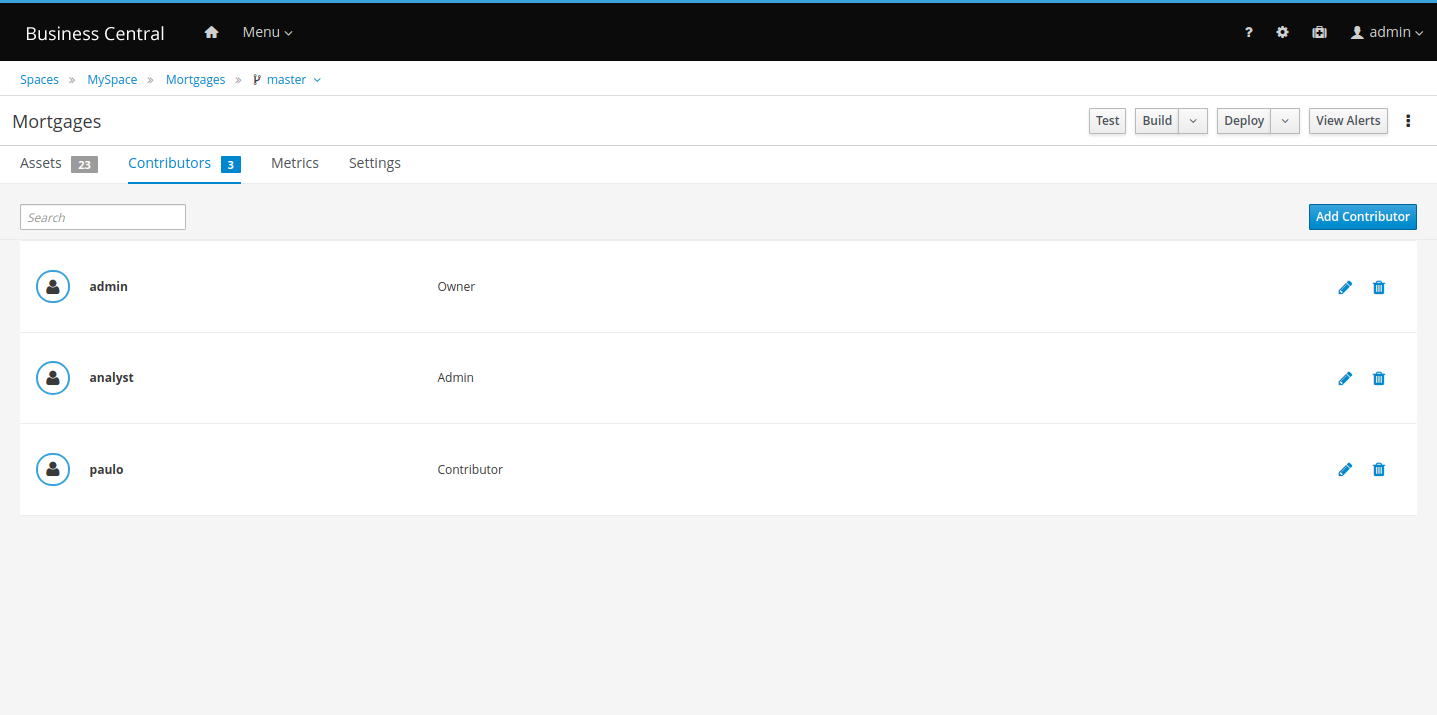Click the home icon in top bar
Screen dimensions: 1437x715
click(211, 32)
